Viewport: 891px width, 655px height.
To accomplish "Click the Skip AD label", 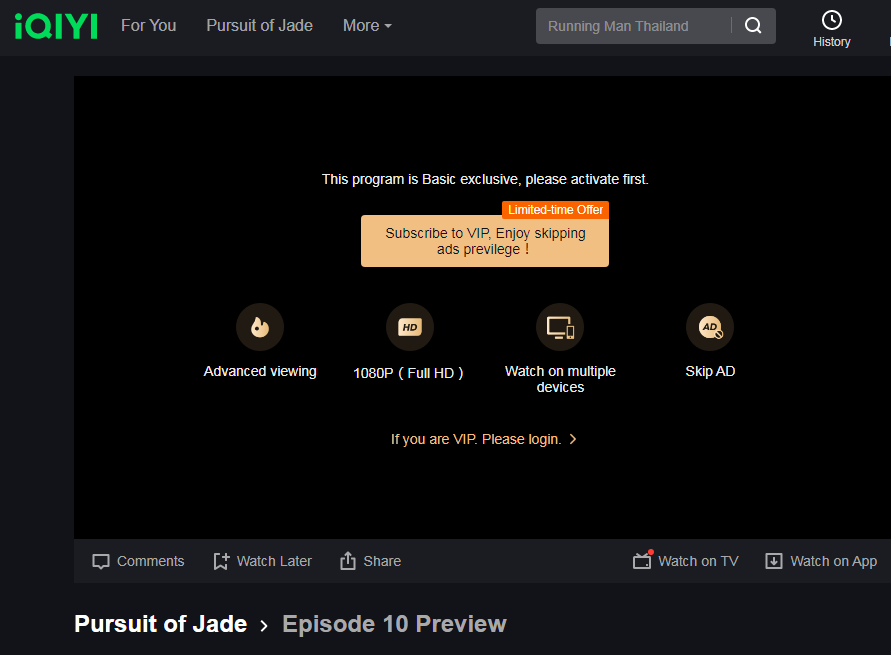I will [x=710, y=372].
